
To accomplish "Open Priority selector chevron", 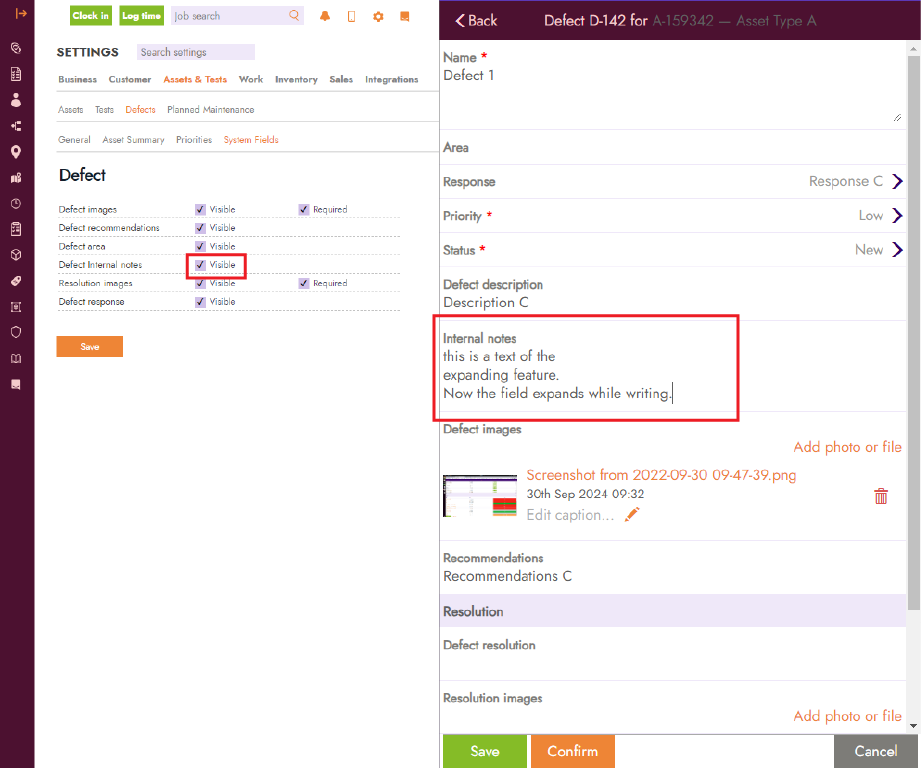I will pyautogui.click(x=897, y=215).
